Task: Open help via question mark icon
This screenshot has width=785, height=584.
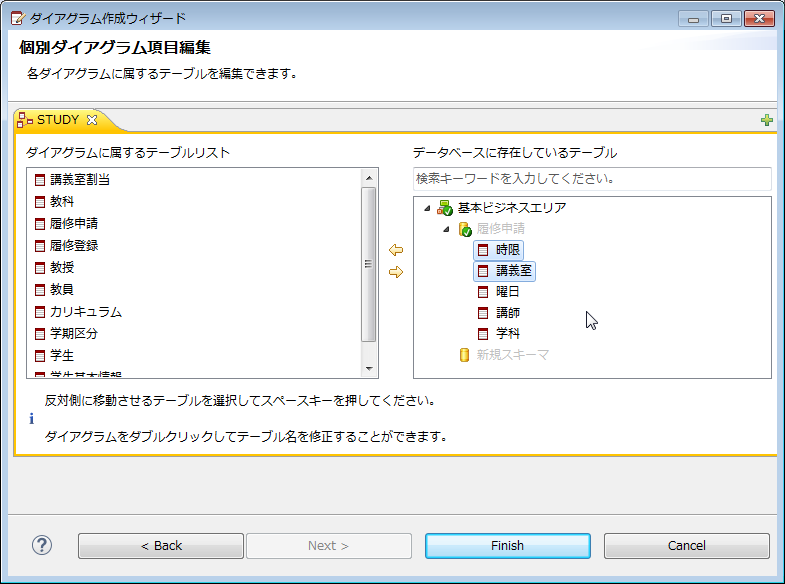Action: point(42,545)
